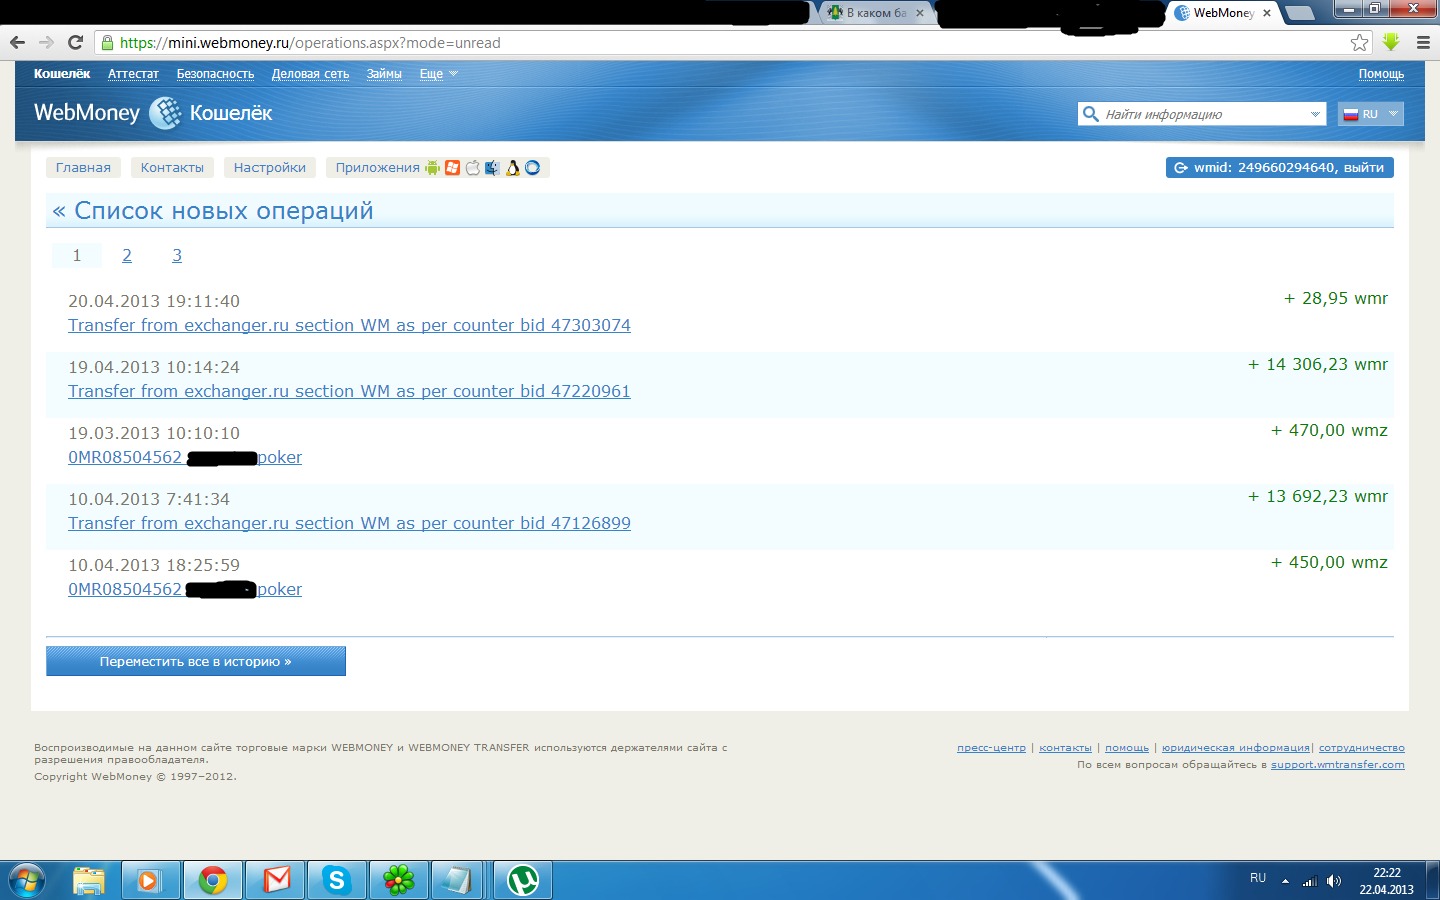
Task: Click the Linux penguin app icon
Action: pyautogui.click(x=512, y=168)
